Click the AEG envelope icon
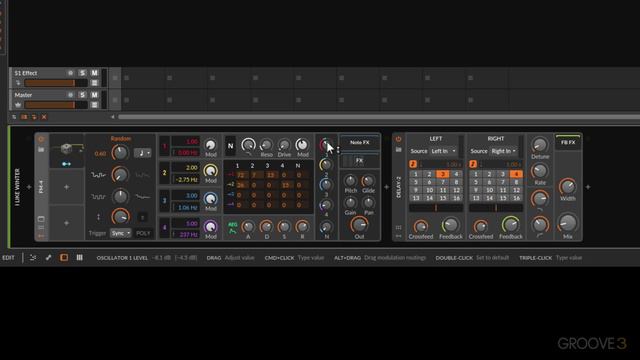 (232, 228)
